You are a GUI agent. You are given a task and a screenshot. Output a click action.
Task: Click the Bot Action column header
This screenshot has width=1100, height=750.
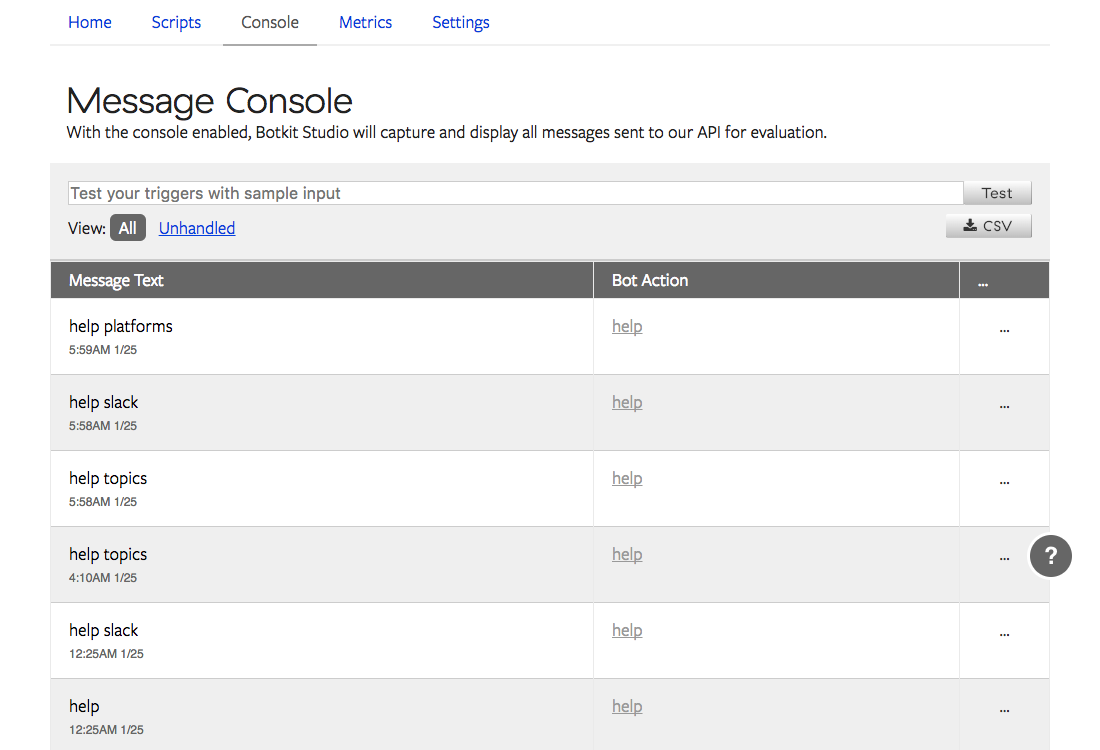[777, 280]
